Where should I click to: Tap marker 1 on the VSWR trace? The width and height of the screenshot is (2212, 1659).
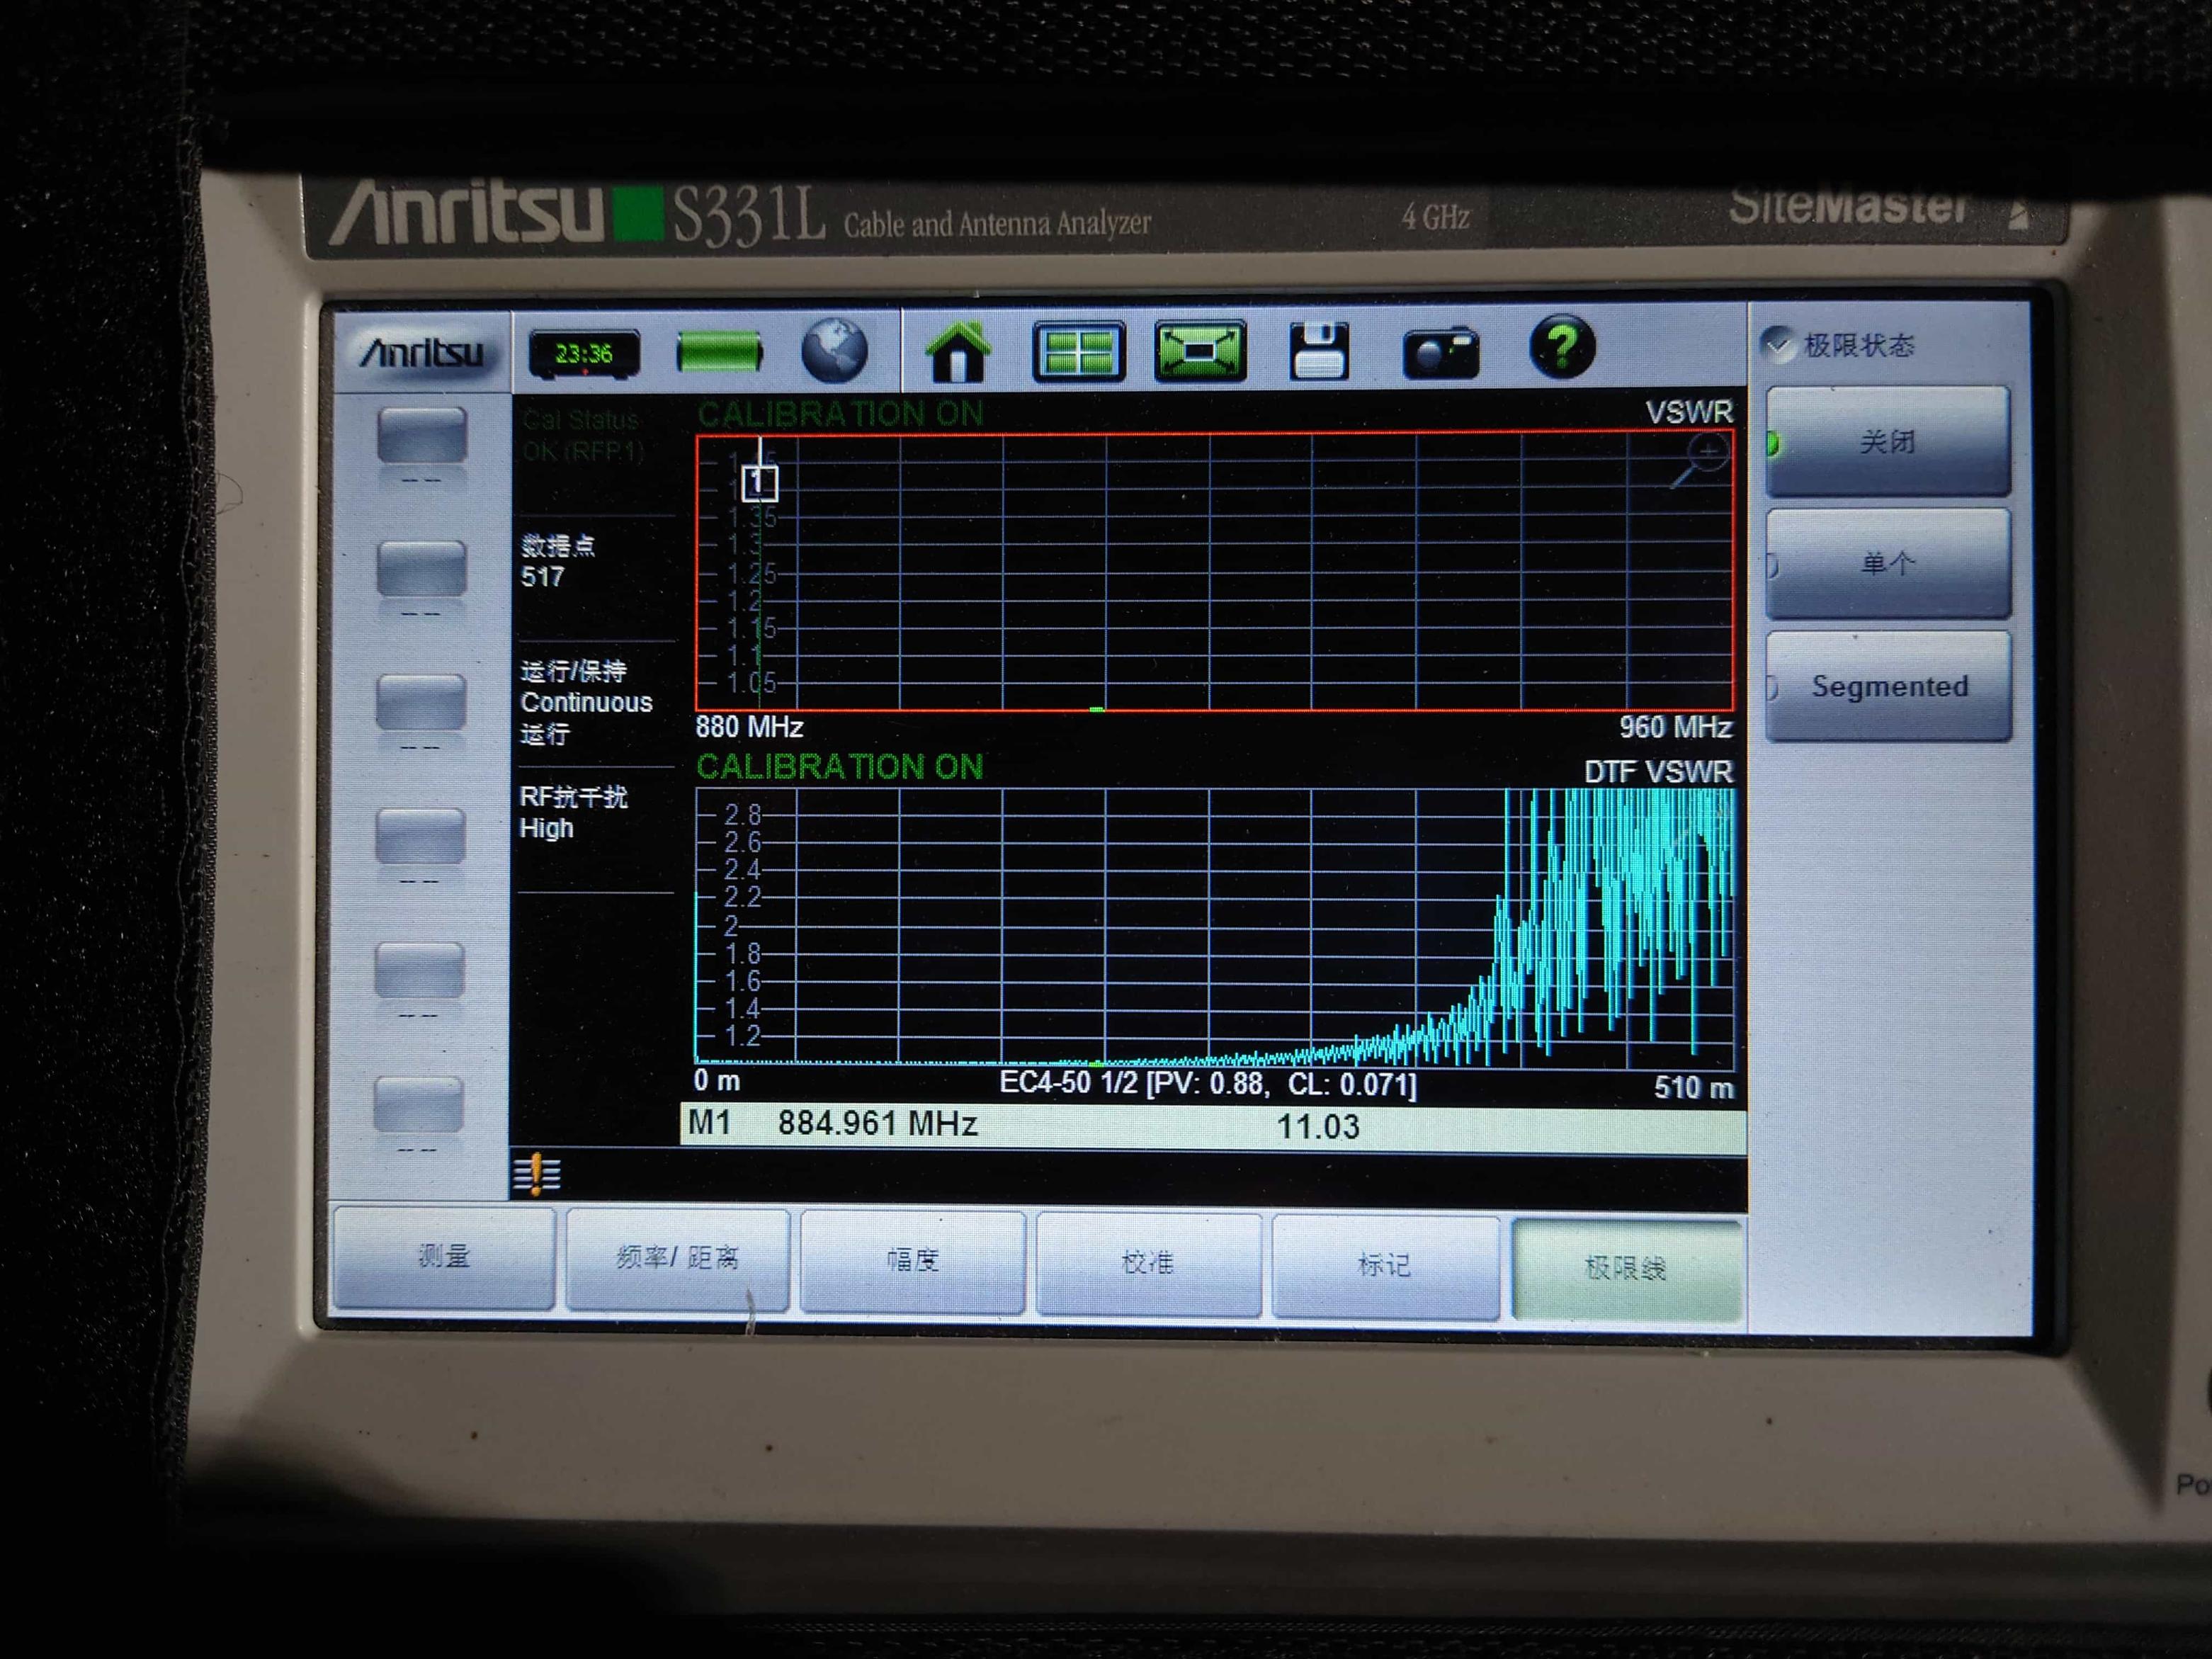point(759,484)
